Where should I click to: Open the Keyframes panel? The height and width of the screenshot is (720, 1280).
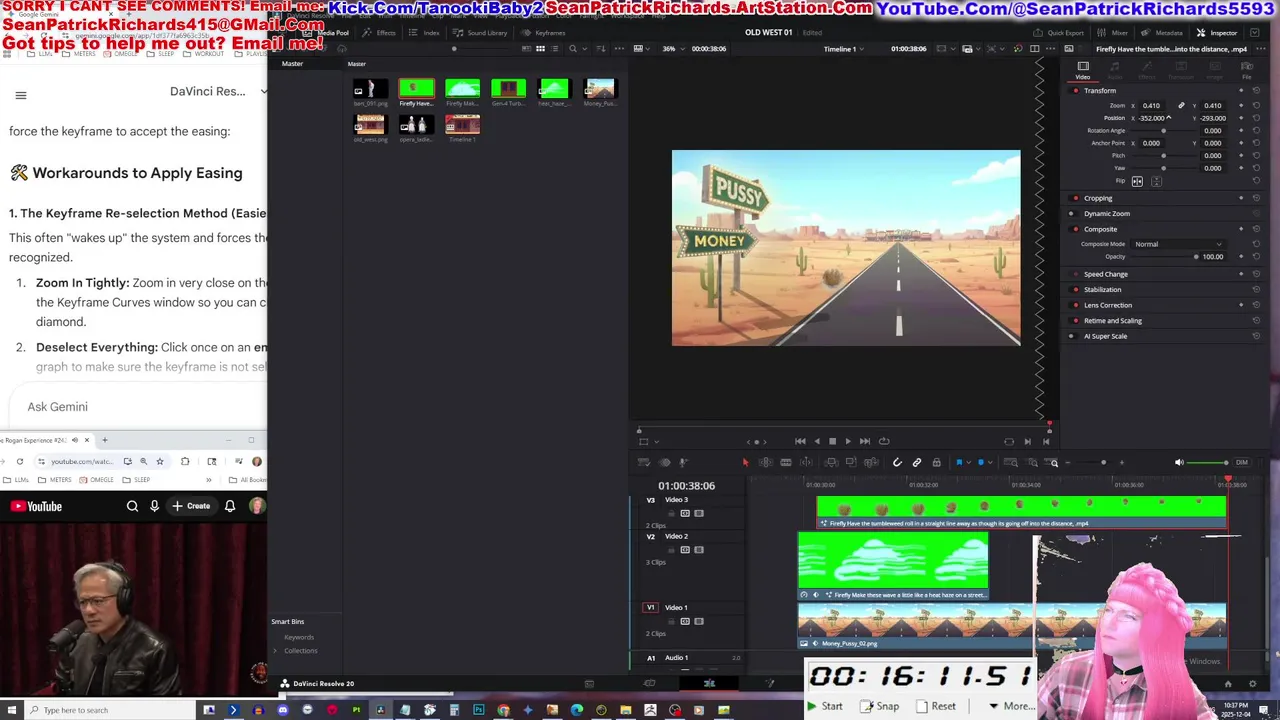(x=544, y=33)
